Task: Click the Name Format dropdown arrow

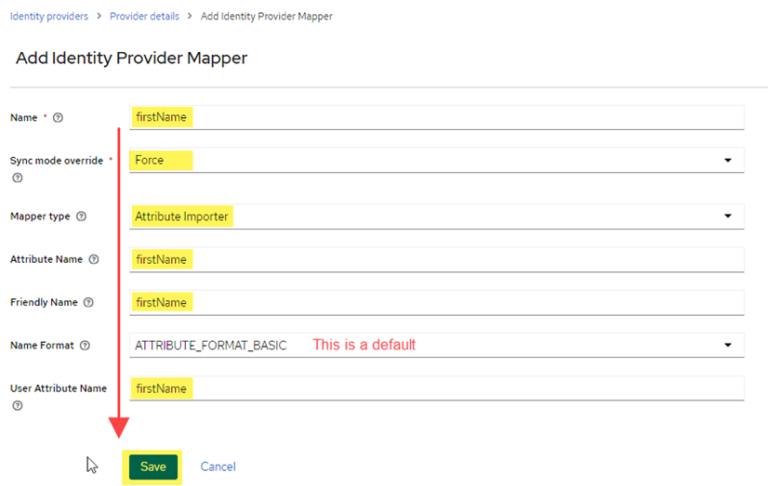Action: coord(728,346)
